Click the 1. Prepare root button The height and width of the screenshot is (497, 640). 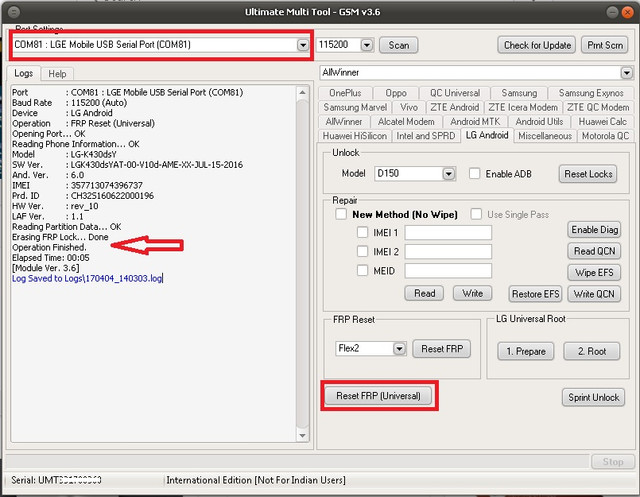(526, 351)
